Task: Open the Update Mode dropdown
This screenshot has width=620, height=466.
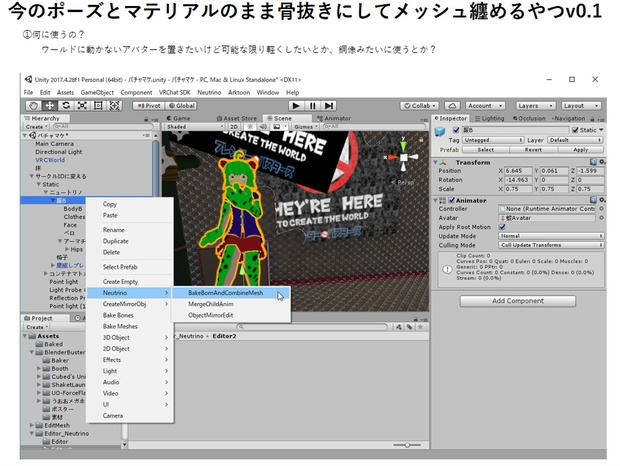Action: [551, 236]
